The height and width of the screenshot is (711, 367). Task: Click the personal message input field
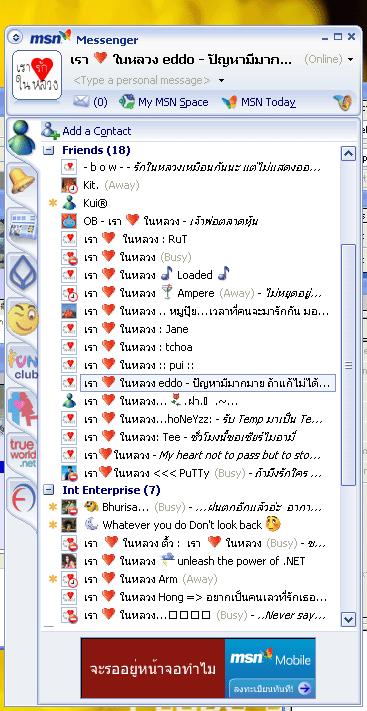coord(142,81)
